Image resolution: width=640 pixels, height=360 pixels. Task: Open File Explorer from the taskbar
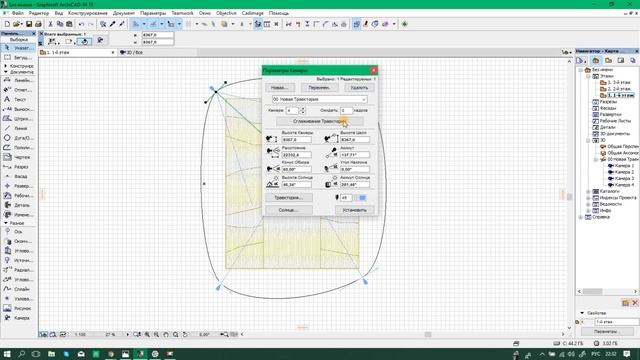[x=51, y=354]
